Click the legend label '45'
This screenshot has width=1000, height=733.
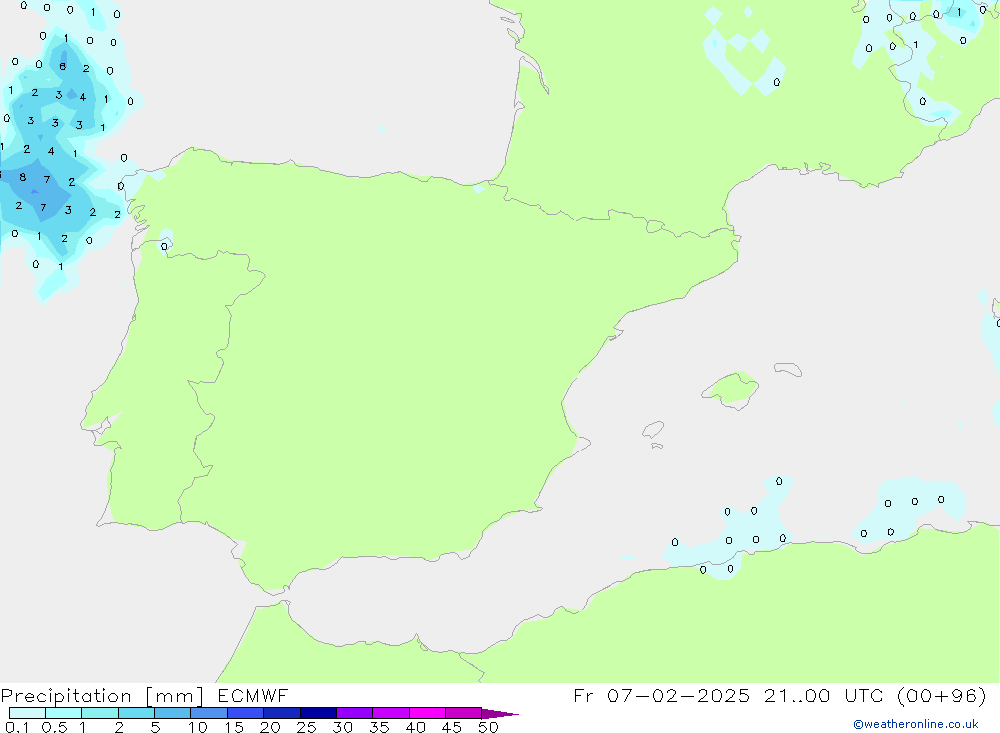click(452, 727)
